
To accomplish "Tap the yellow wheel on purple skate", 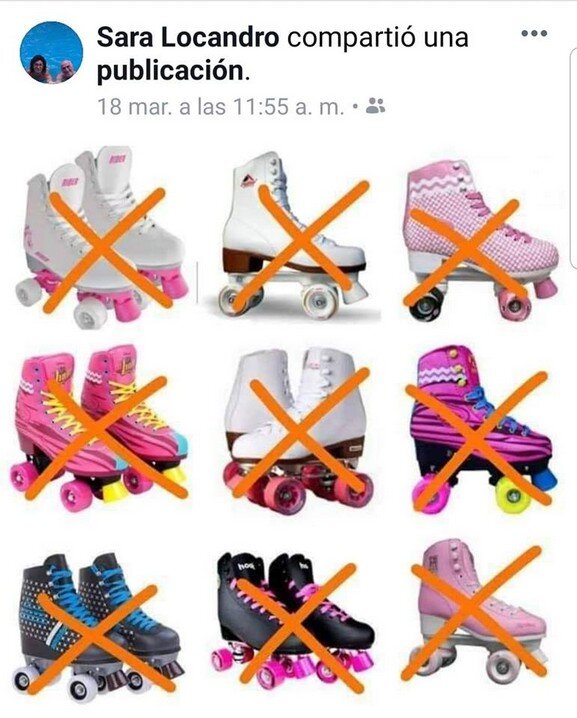I will coord(512,494).
